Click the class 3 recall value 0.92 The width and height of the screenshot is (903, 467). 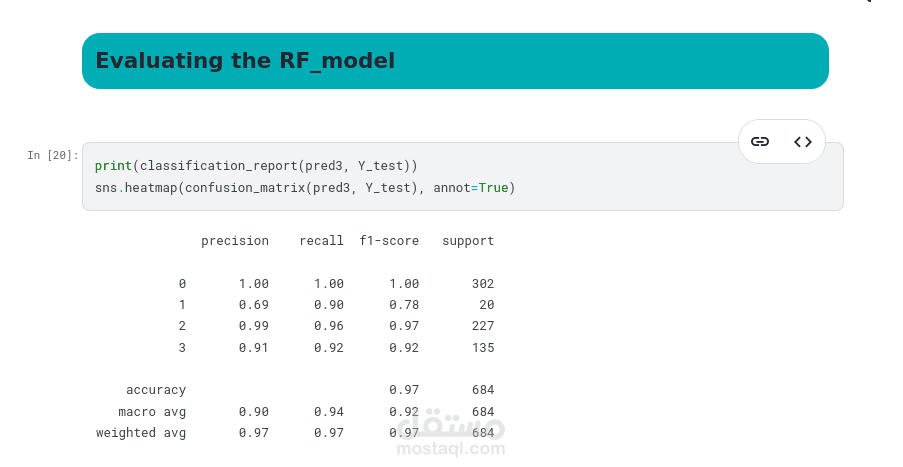(329, 348)
